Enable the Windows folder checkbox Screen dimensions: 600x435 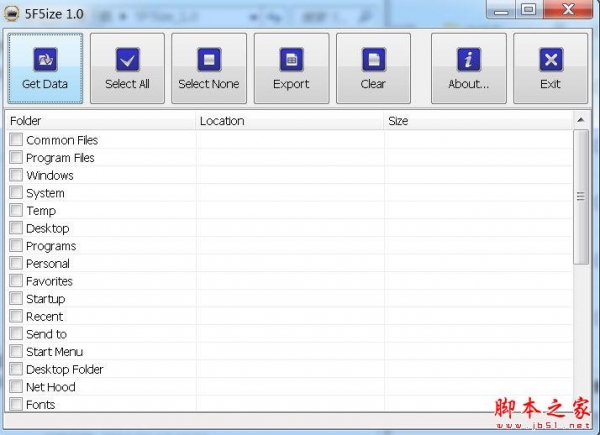[x=16, y=174]
